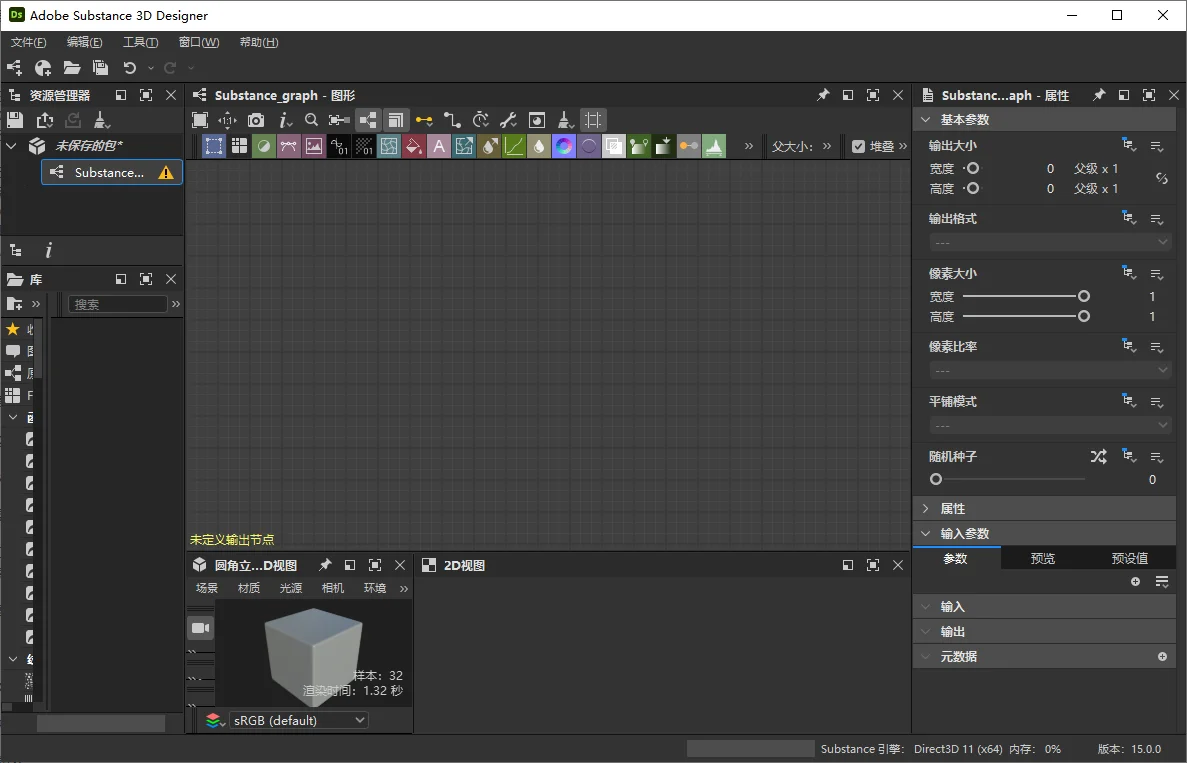
Task: Click the 高度 pixel size slider handle
Action: pyautogui.click(x=1082, y=316)
